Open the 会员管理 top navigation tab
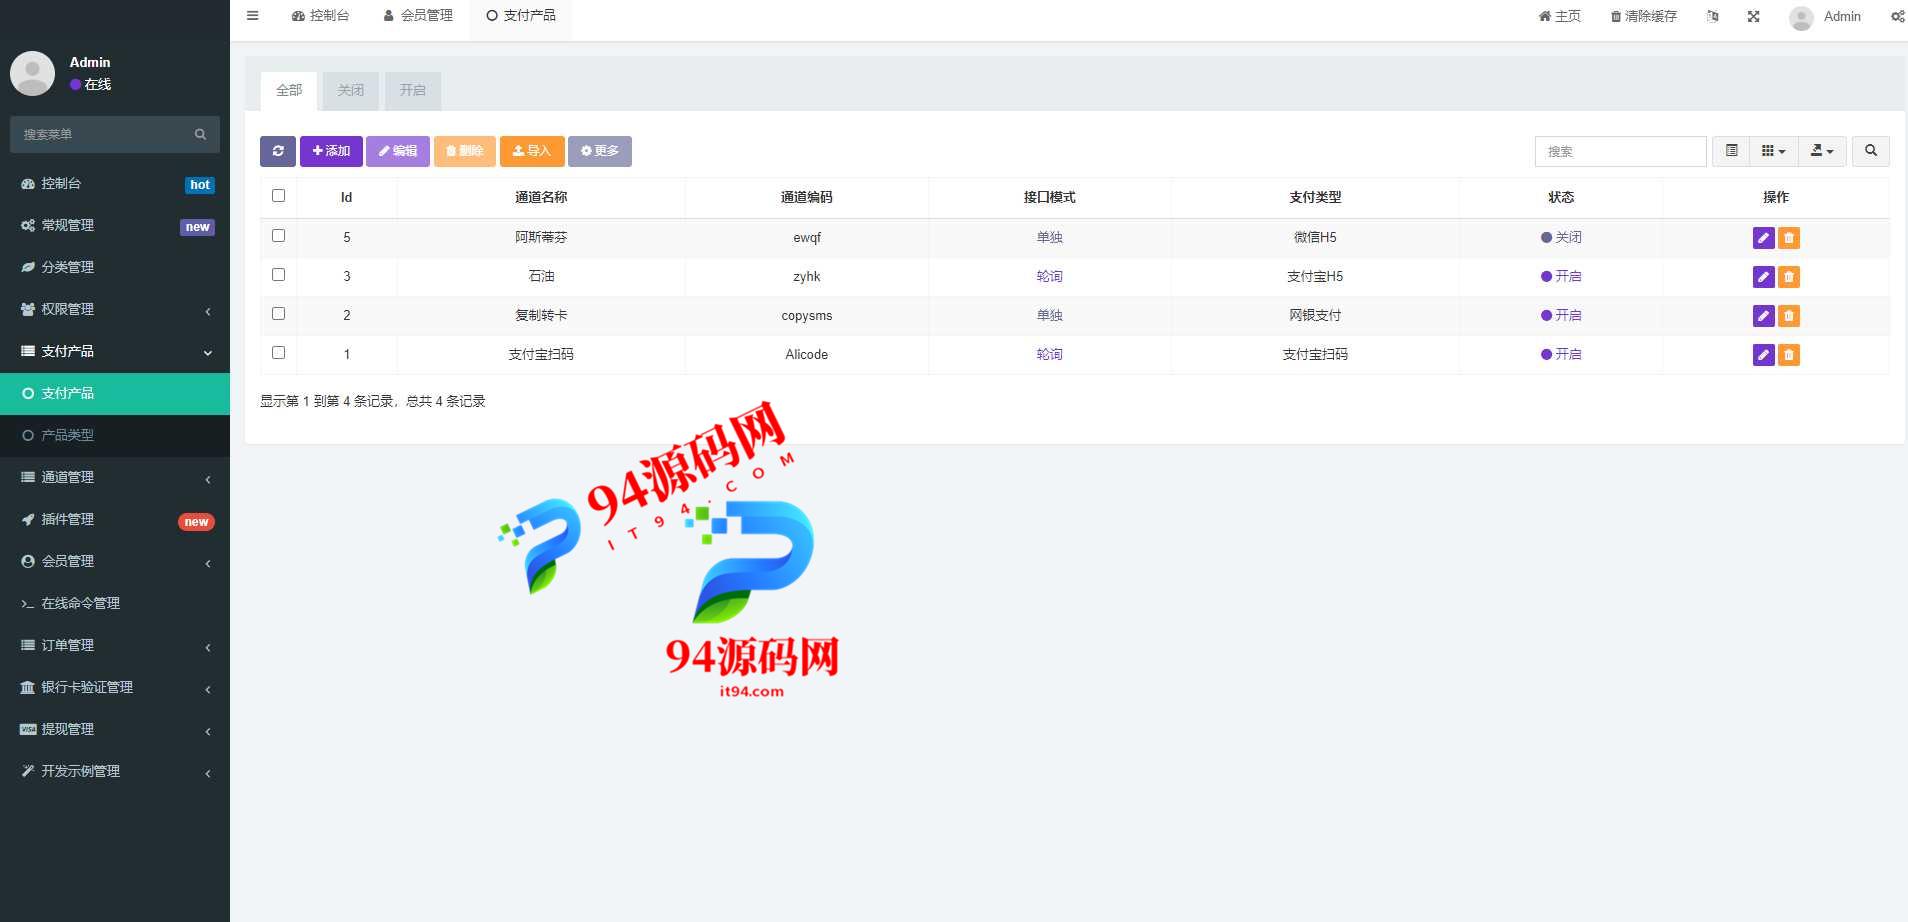This screenshot has height=922, width=1908. 418,16
